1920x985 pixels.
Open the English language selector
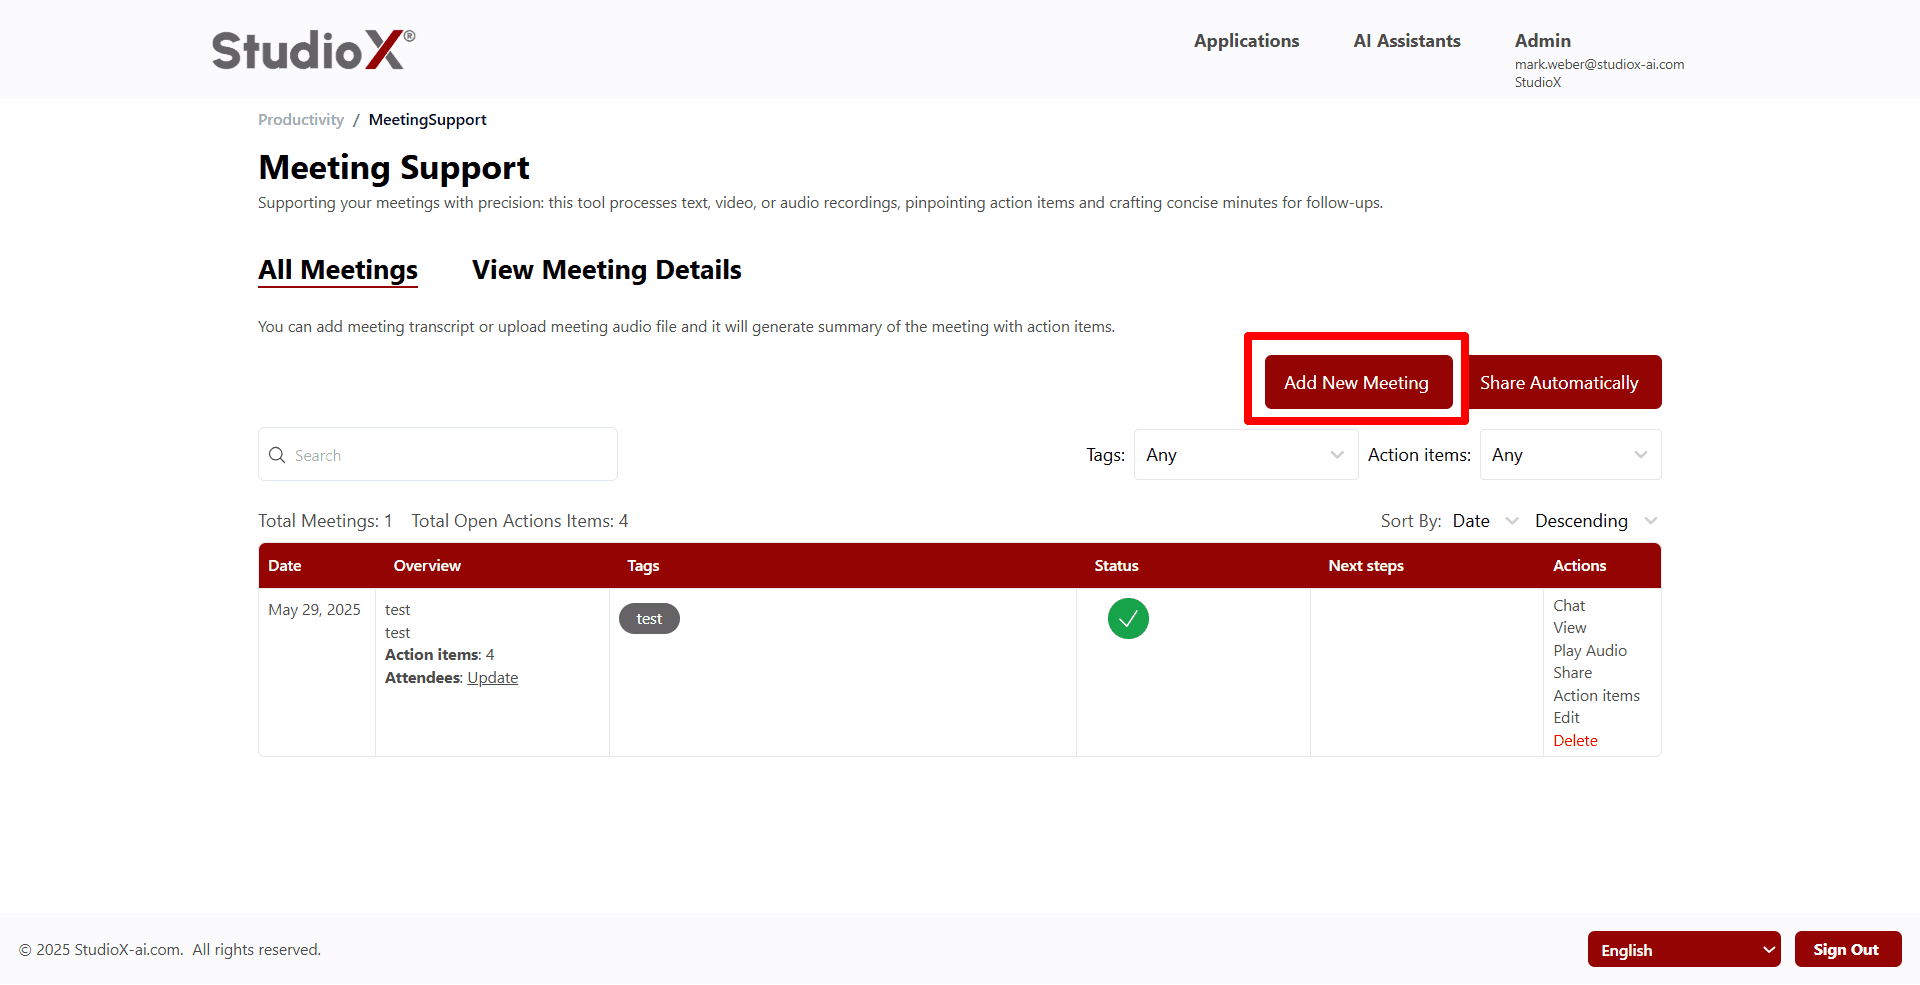1684,949
